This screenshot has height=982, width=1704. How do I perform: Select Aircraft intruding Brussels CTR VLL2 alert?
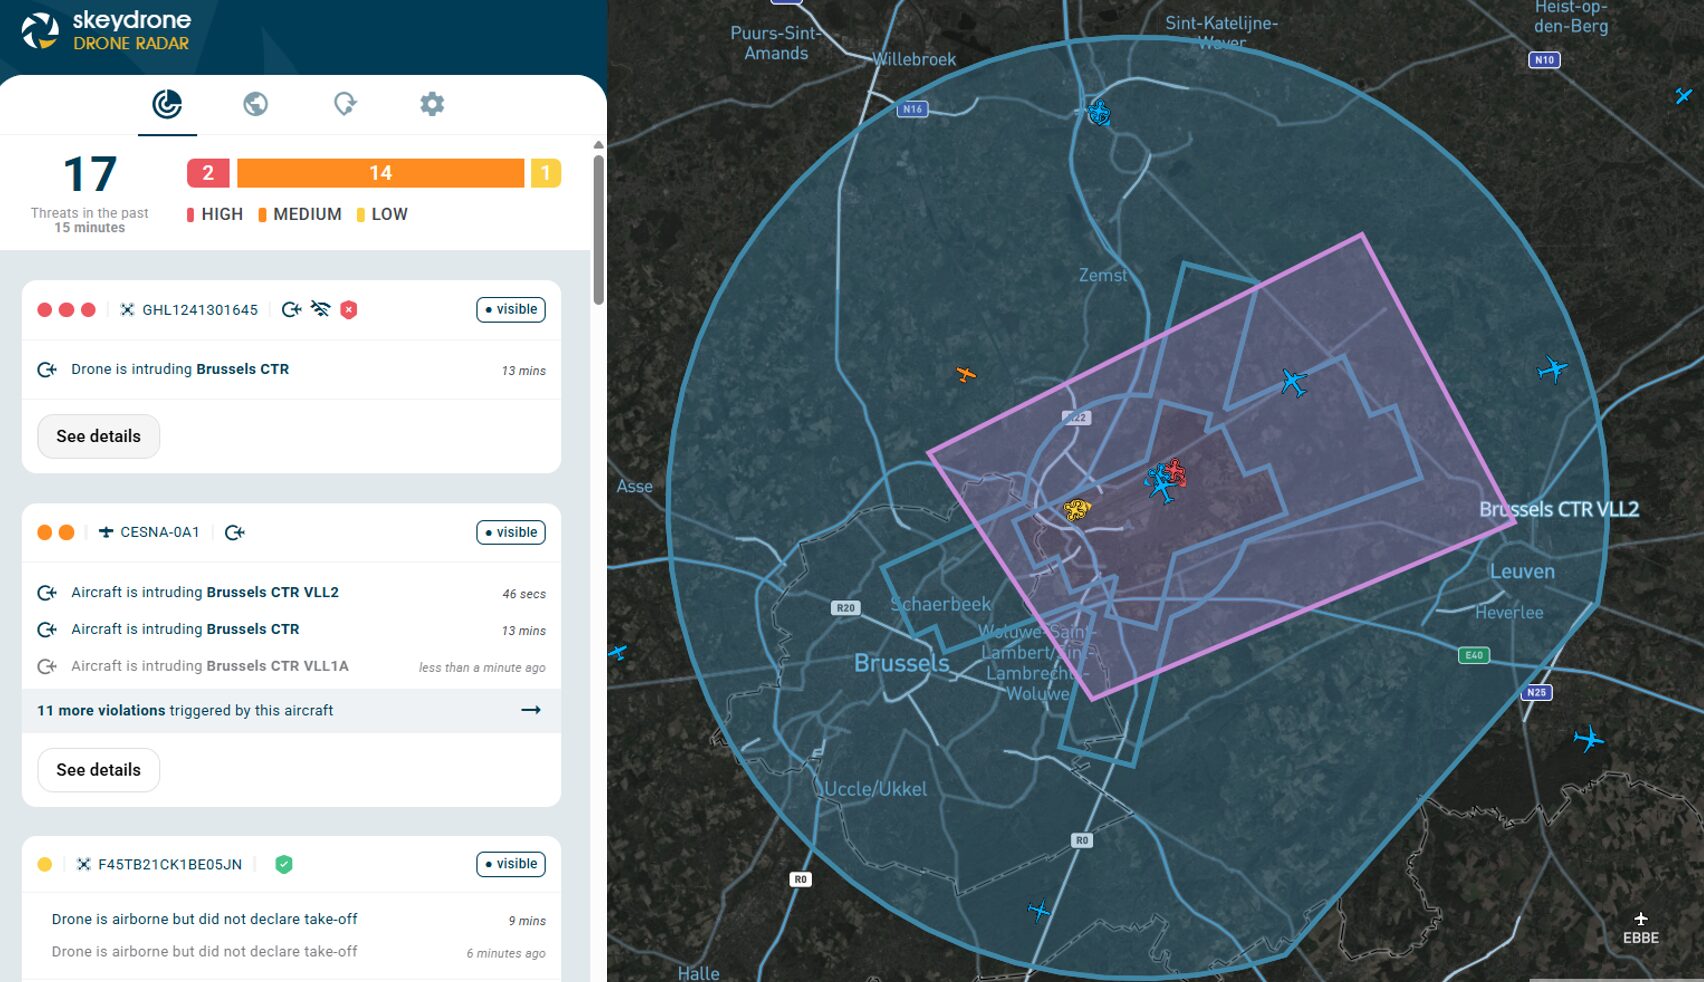point(291,593)
